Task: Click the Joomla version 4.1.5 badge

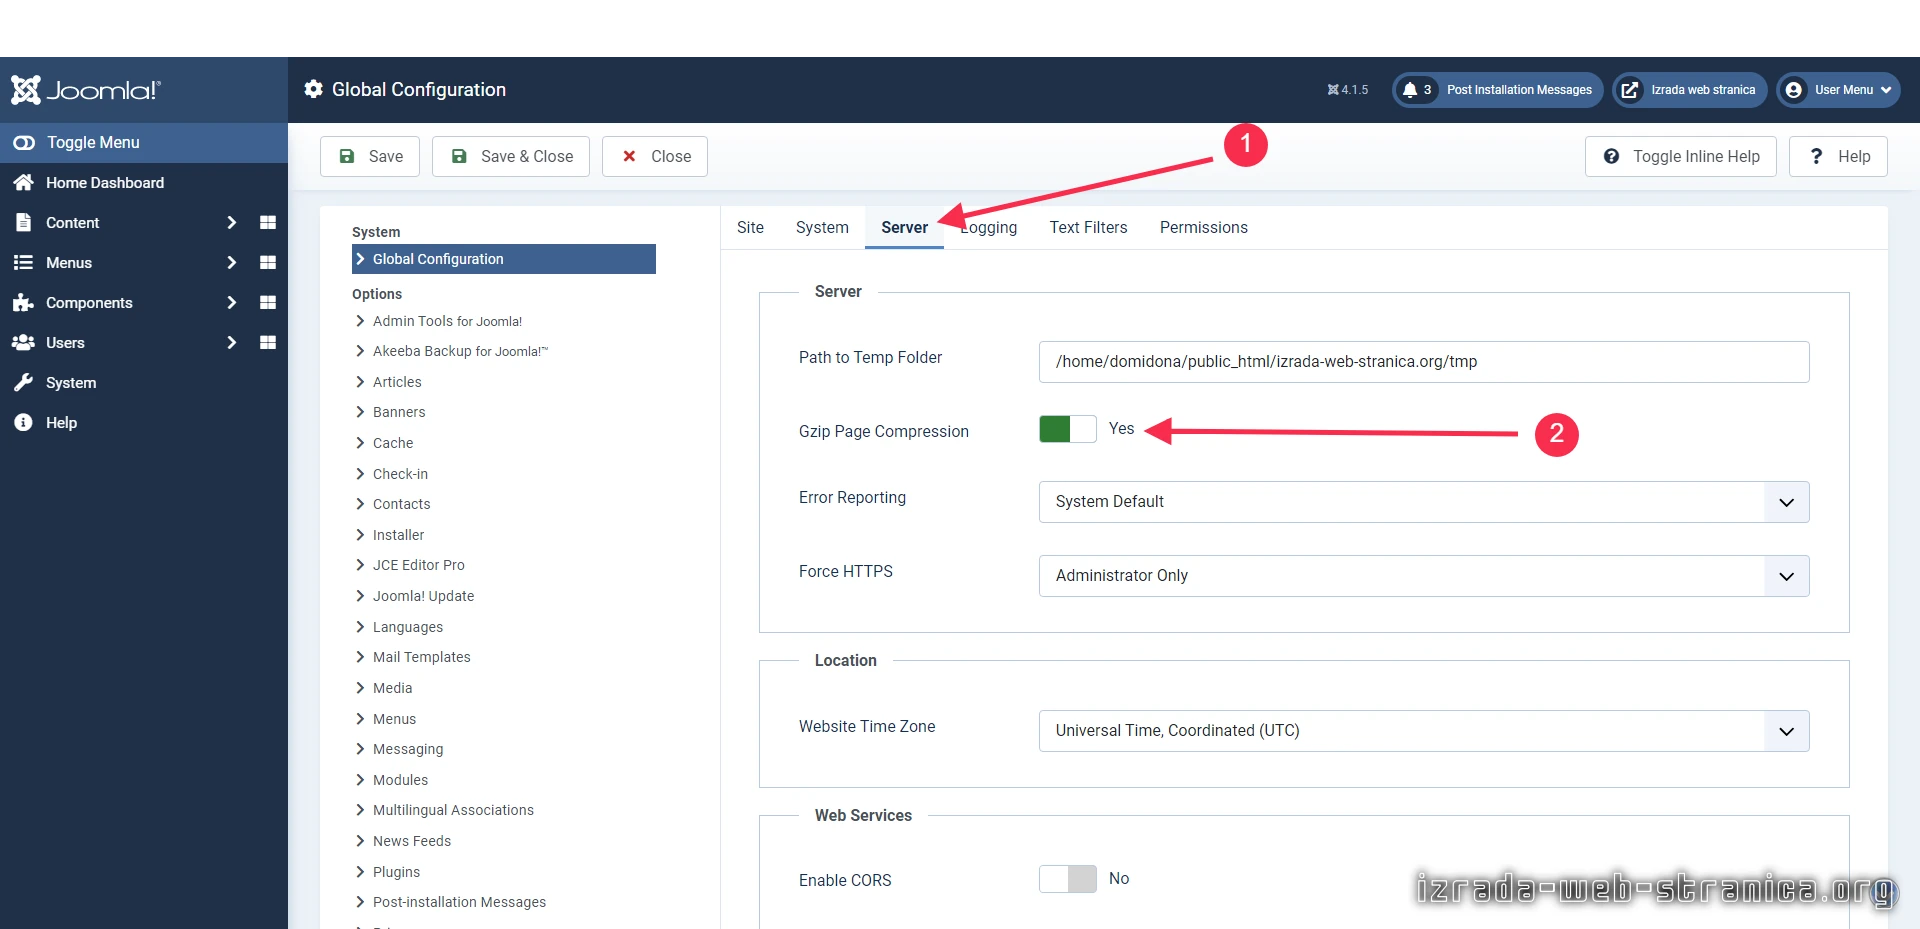Action: pos(1347,90)
